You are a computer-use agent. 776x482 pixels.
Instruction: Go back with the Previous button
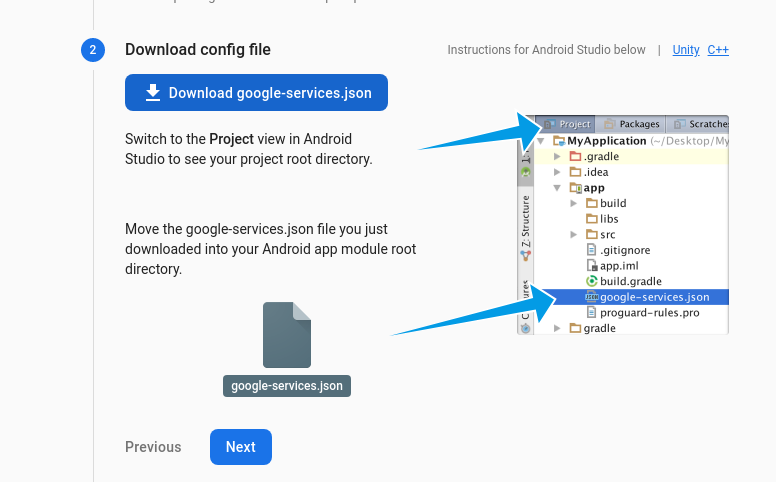point(153,447)
